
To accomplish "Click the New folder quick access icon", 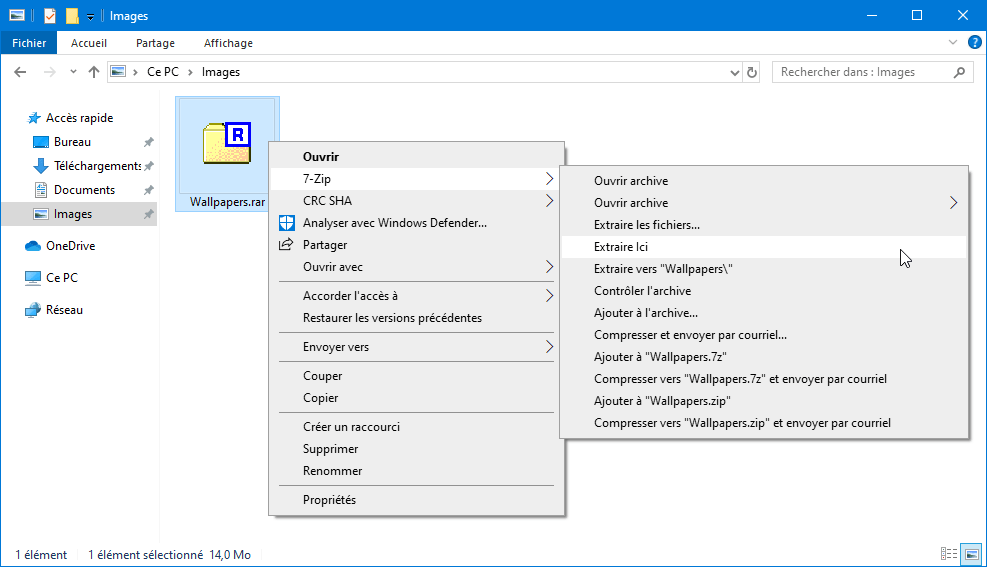I will (x=72, y=16).
